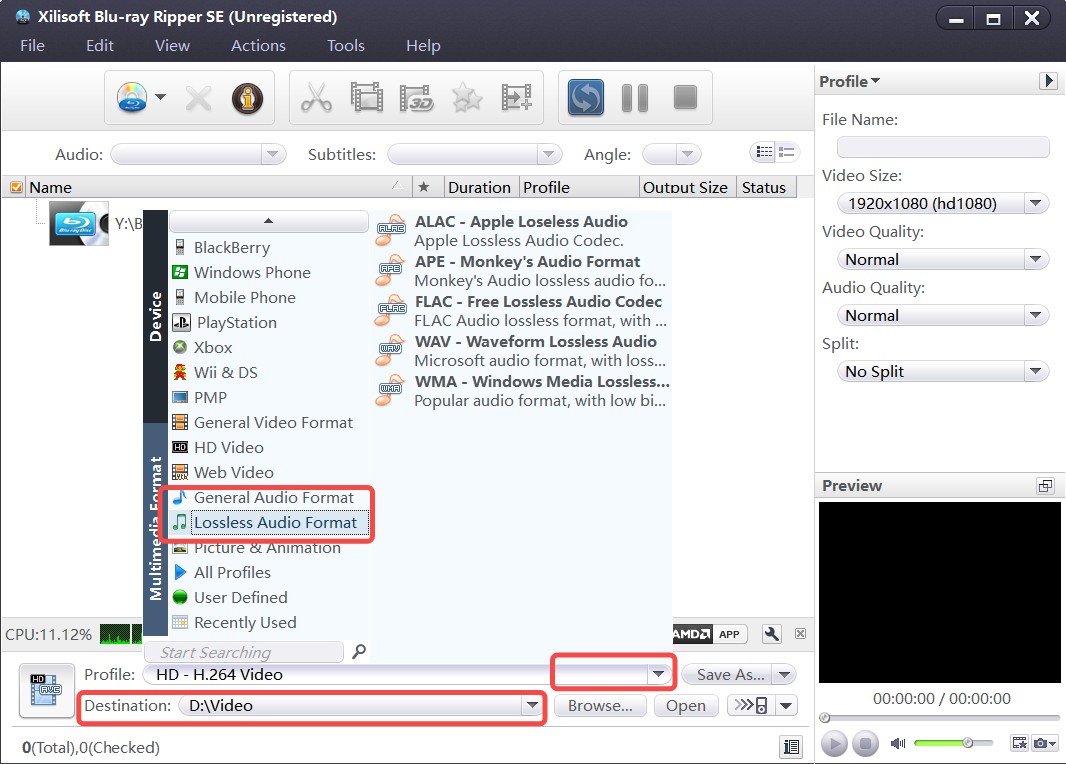
Task: Select General Audio Format category
Action: (270, 498)
